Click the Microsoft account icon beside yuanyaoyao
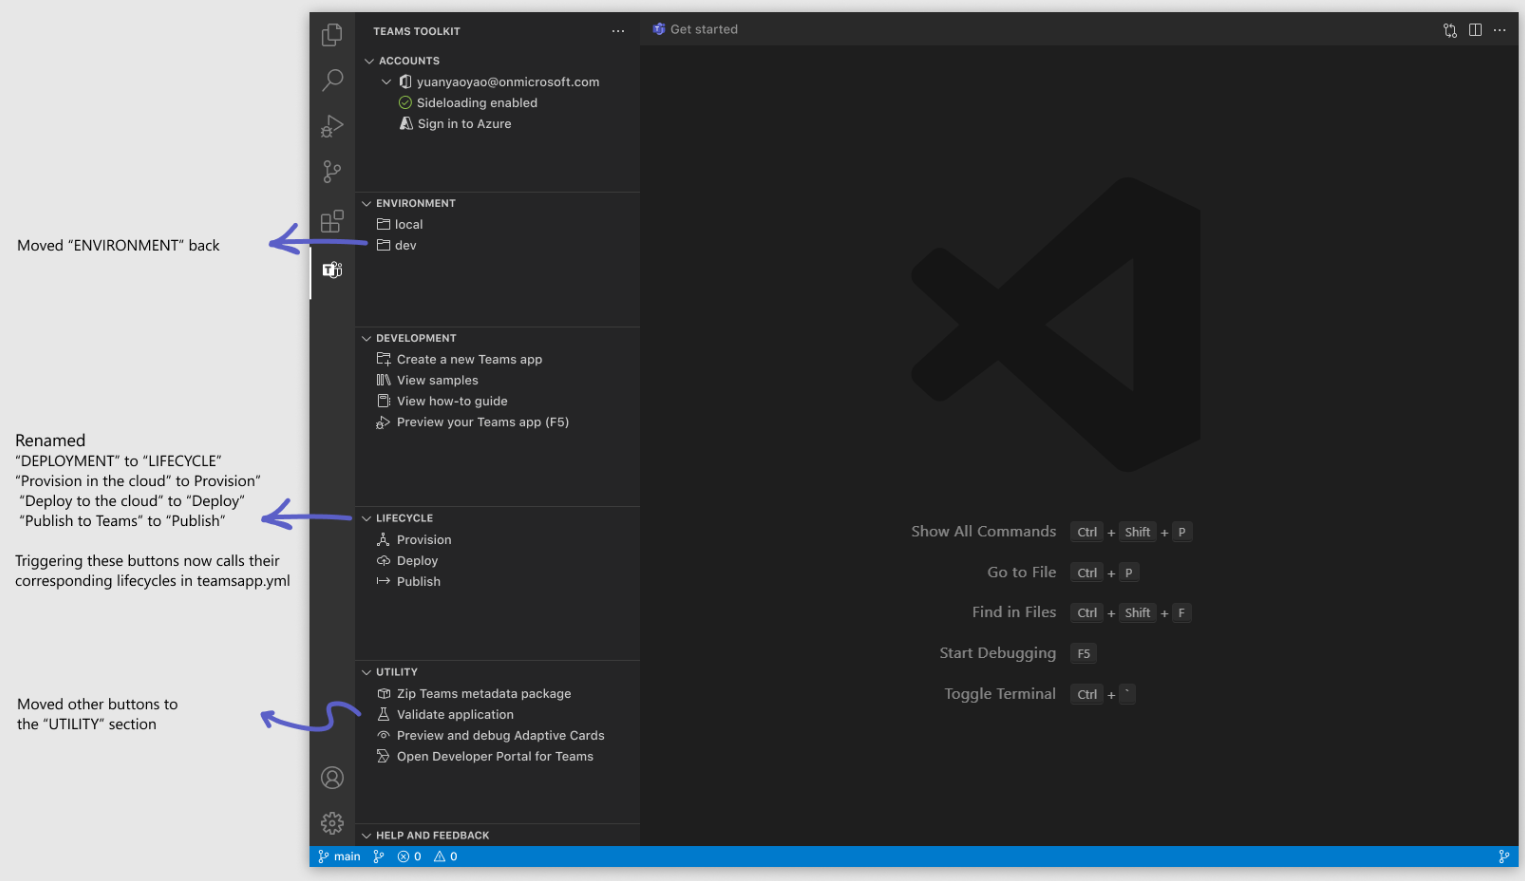The height and width of the screenshot is (881, 1525). [x=405, y=82]
